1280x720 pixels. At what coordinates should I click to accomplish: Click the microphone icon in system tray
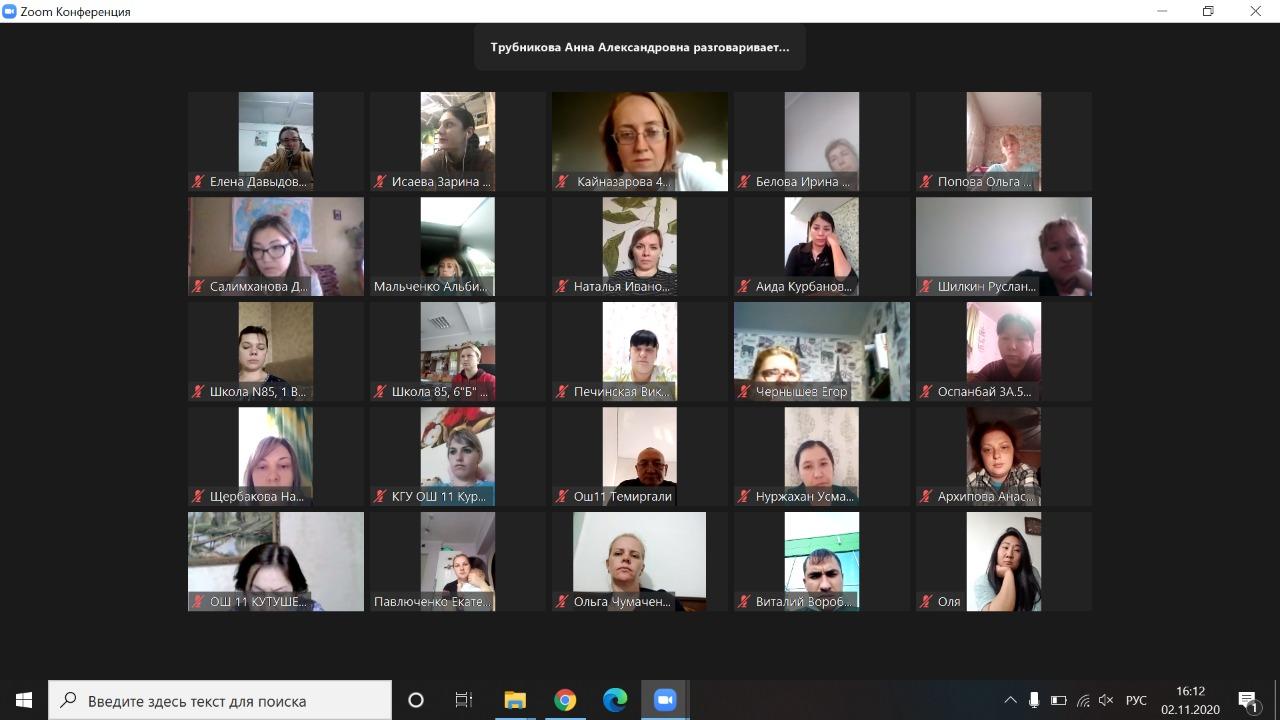click(1034, 700)
